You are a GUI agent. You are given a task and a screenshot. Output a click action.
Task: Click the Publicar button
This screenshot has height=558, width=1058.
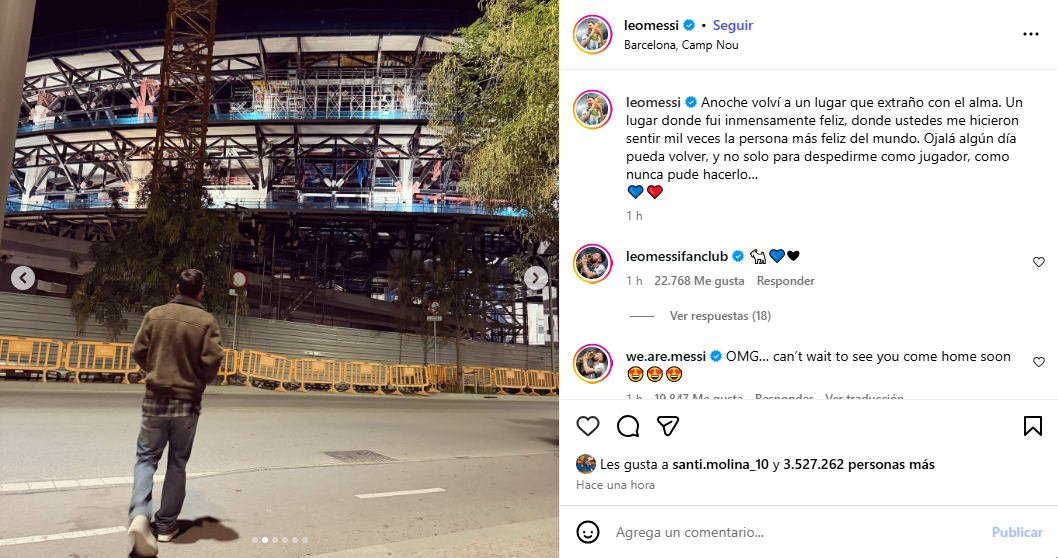pos(1017,532)
